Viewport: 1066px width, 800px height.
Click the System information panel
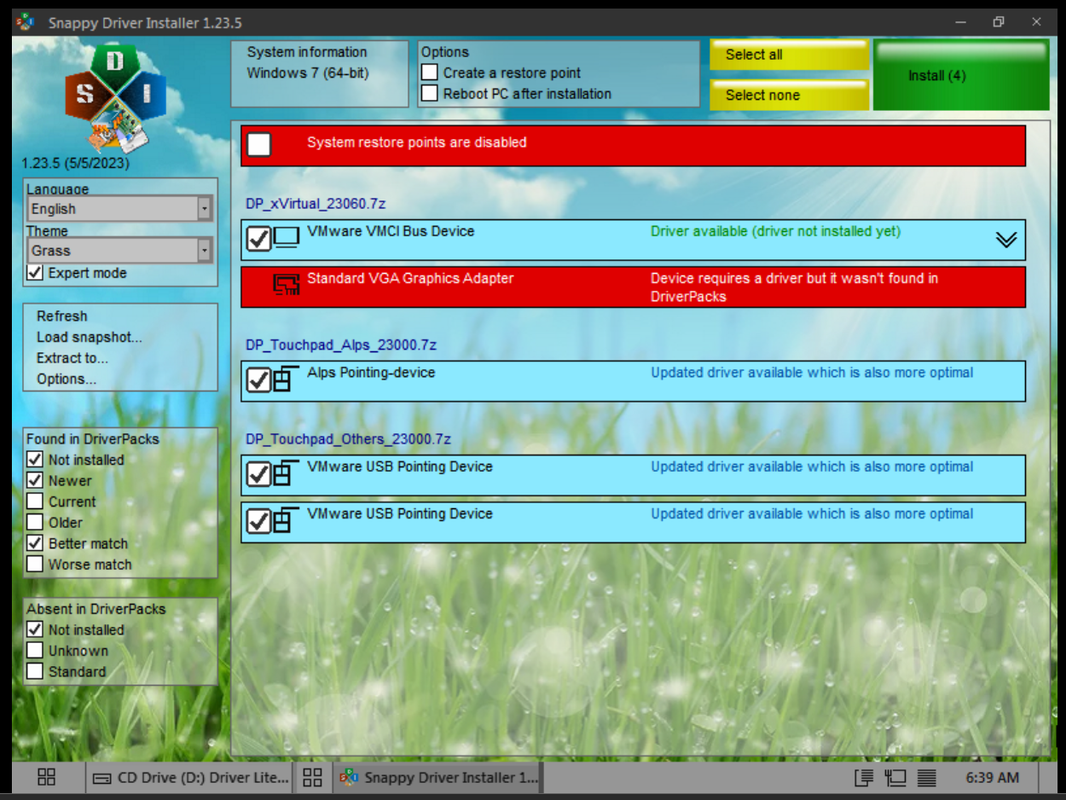click(x=320, y=74)
